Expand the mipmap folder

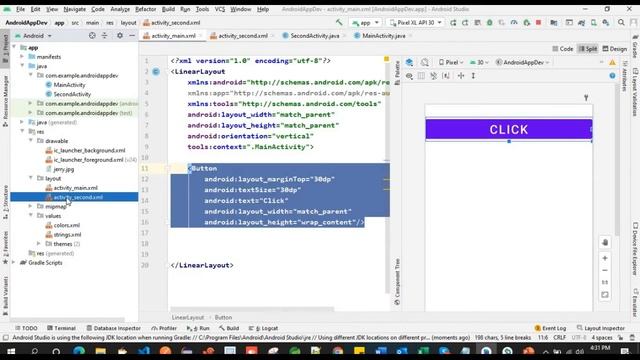point(31,207)
